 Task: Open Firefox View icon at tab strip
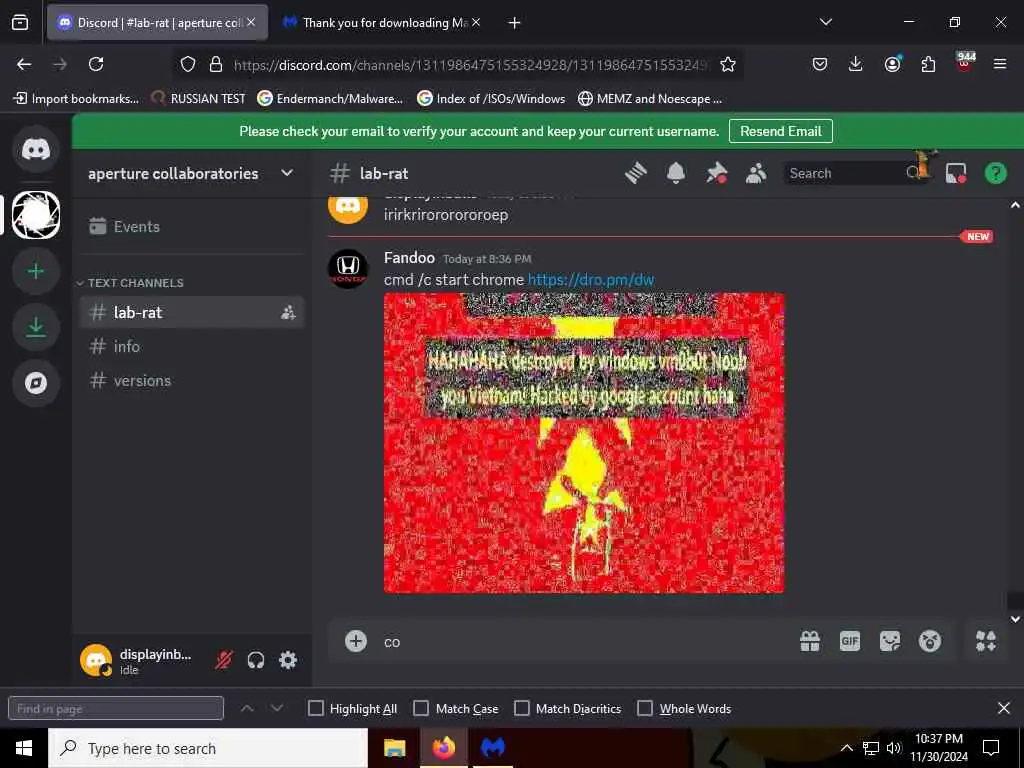(x=20, y=23)
